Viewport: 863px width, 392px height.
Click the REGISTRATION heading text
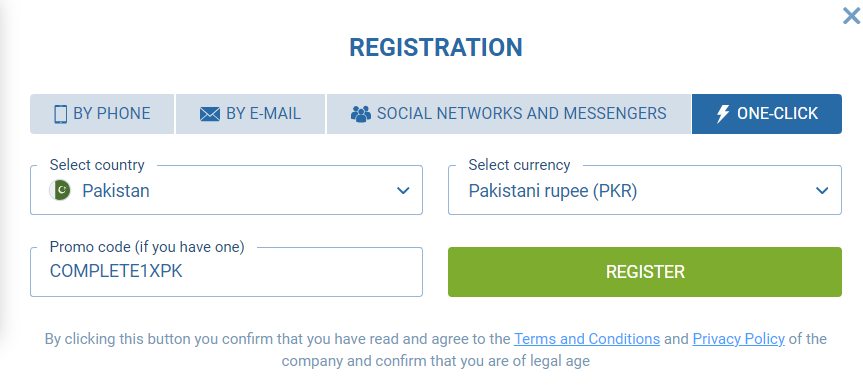pos(436,47)
